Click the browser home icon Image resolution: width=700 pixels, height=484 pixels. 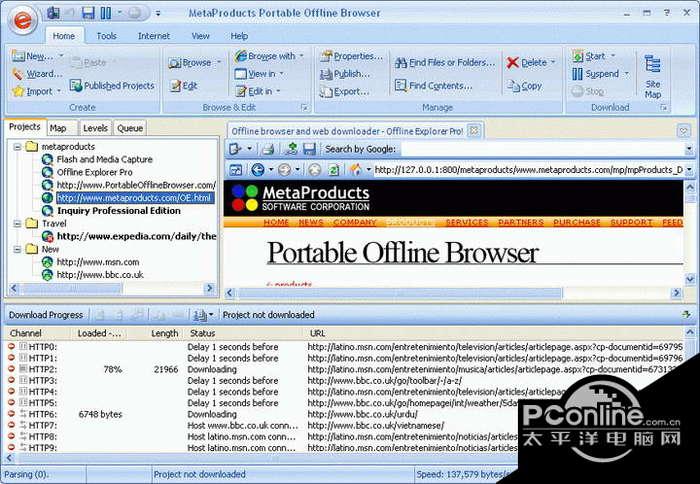[356, 170]
